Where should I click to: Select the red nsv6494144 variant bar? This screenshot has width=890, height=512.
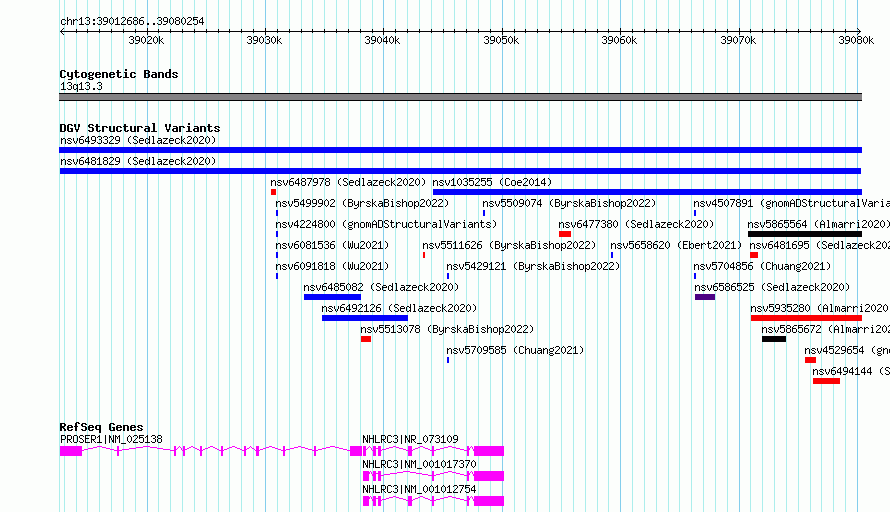pos(826,381)
